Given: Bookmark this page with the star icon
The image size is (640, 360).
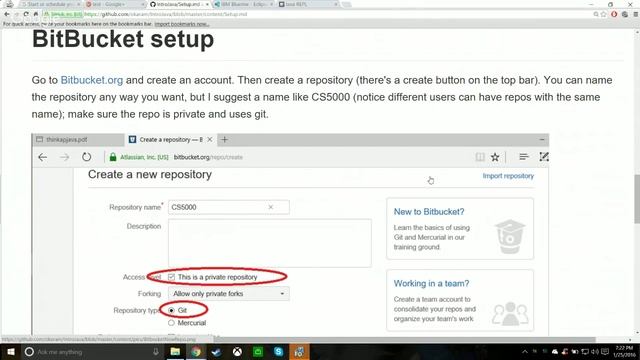Looking at the screenshot, I should point(604,14).
